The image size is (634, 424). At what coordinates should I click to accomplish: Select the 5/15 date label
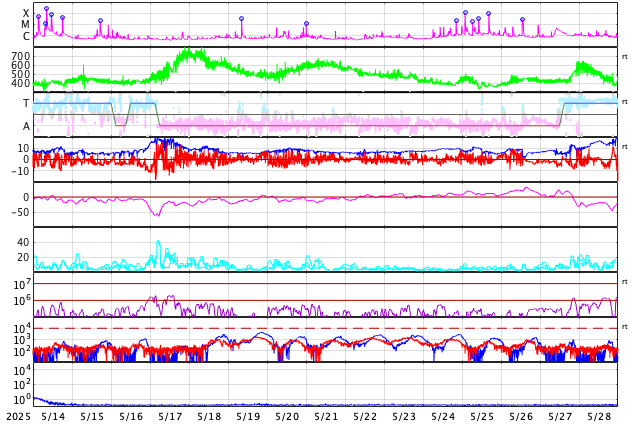click(x=92, y=416)
